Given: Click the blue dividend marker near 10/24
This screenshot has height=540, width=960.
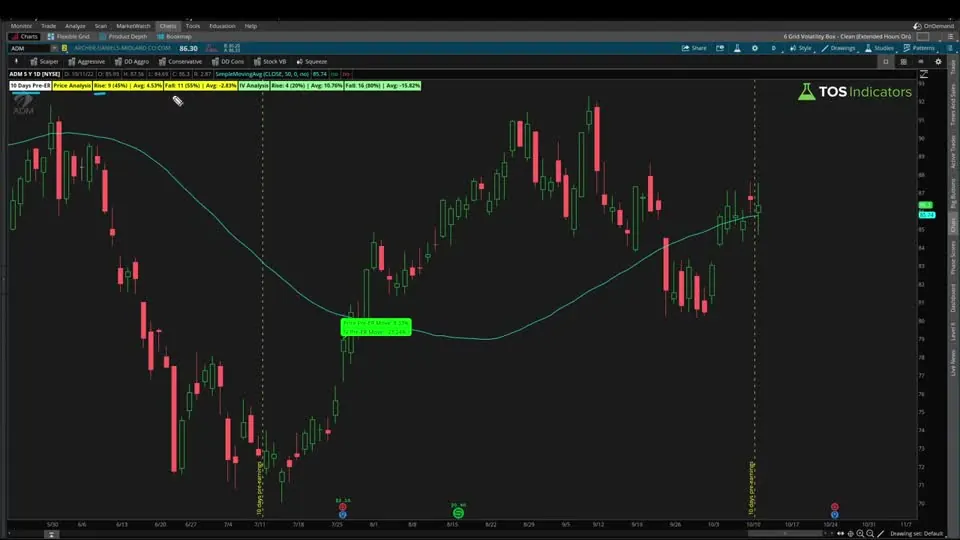Looking at the screenshot, I should (x=834, y=514).
